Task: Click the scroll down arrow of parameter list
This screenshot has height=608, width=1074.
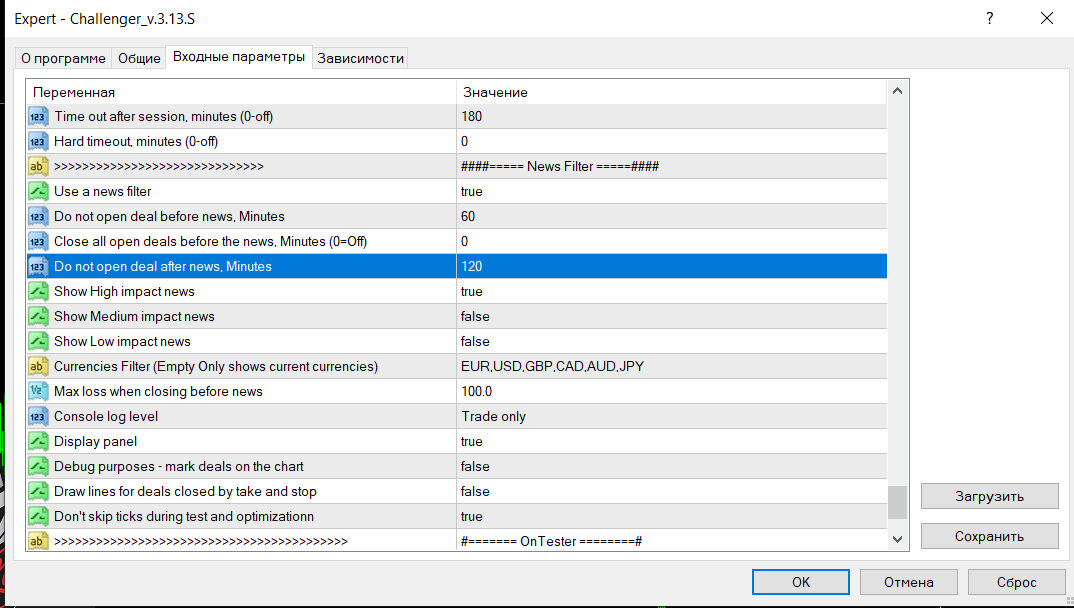Action: (x=897, y=540)
